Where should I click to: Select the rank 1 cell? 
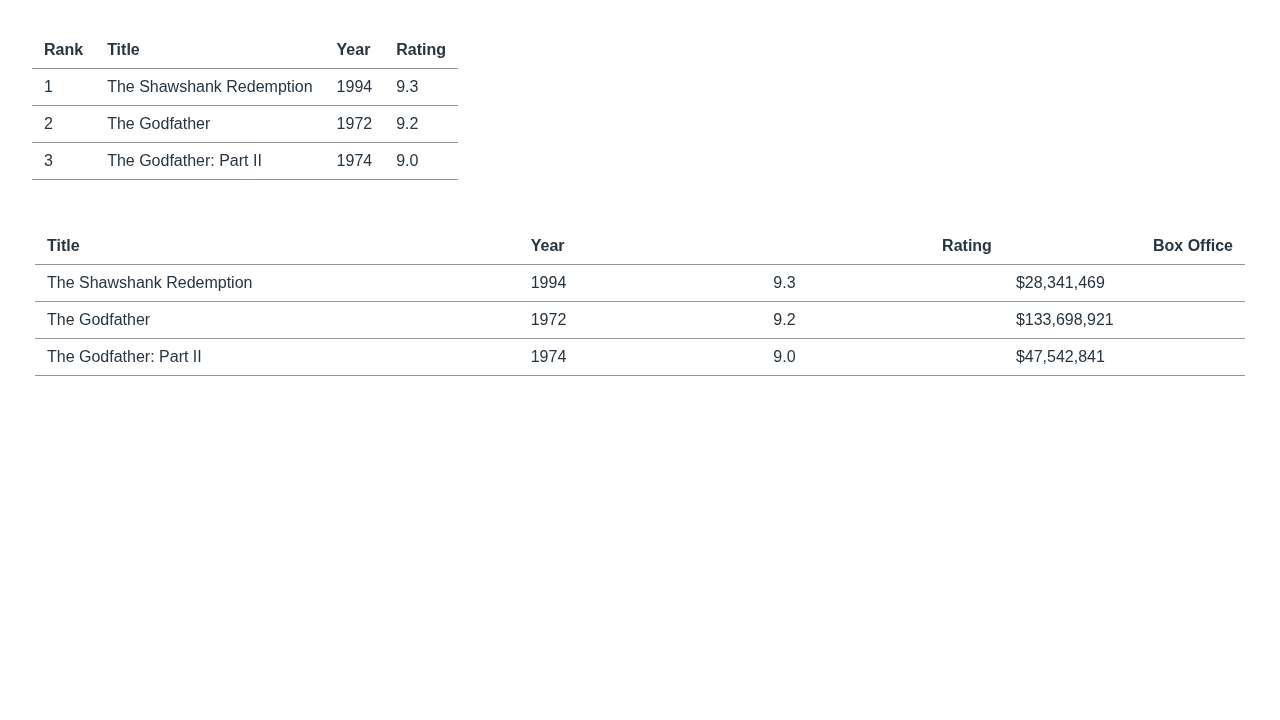[x=49, y=87]
